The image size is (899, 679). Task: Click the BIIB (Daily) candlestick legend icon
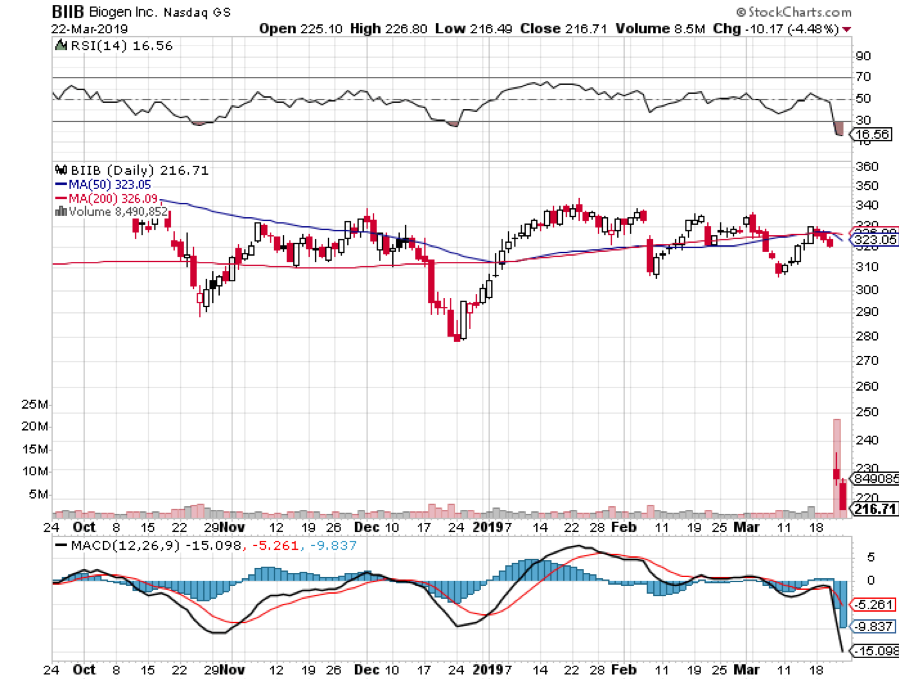click(58, 171)
